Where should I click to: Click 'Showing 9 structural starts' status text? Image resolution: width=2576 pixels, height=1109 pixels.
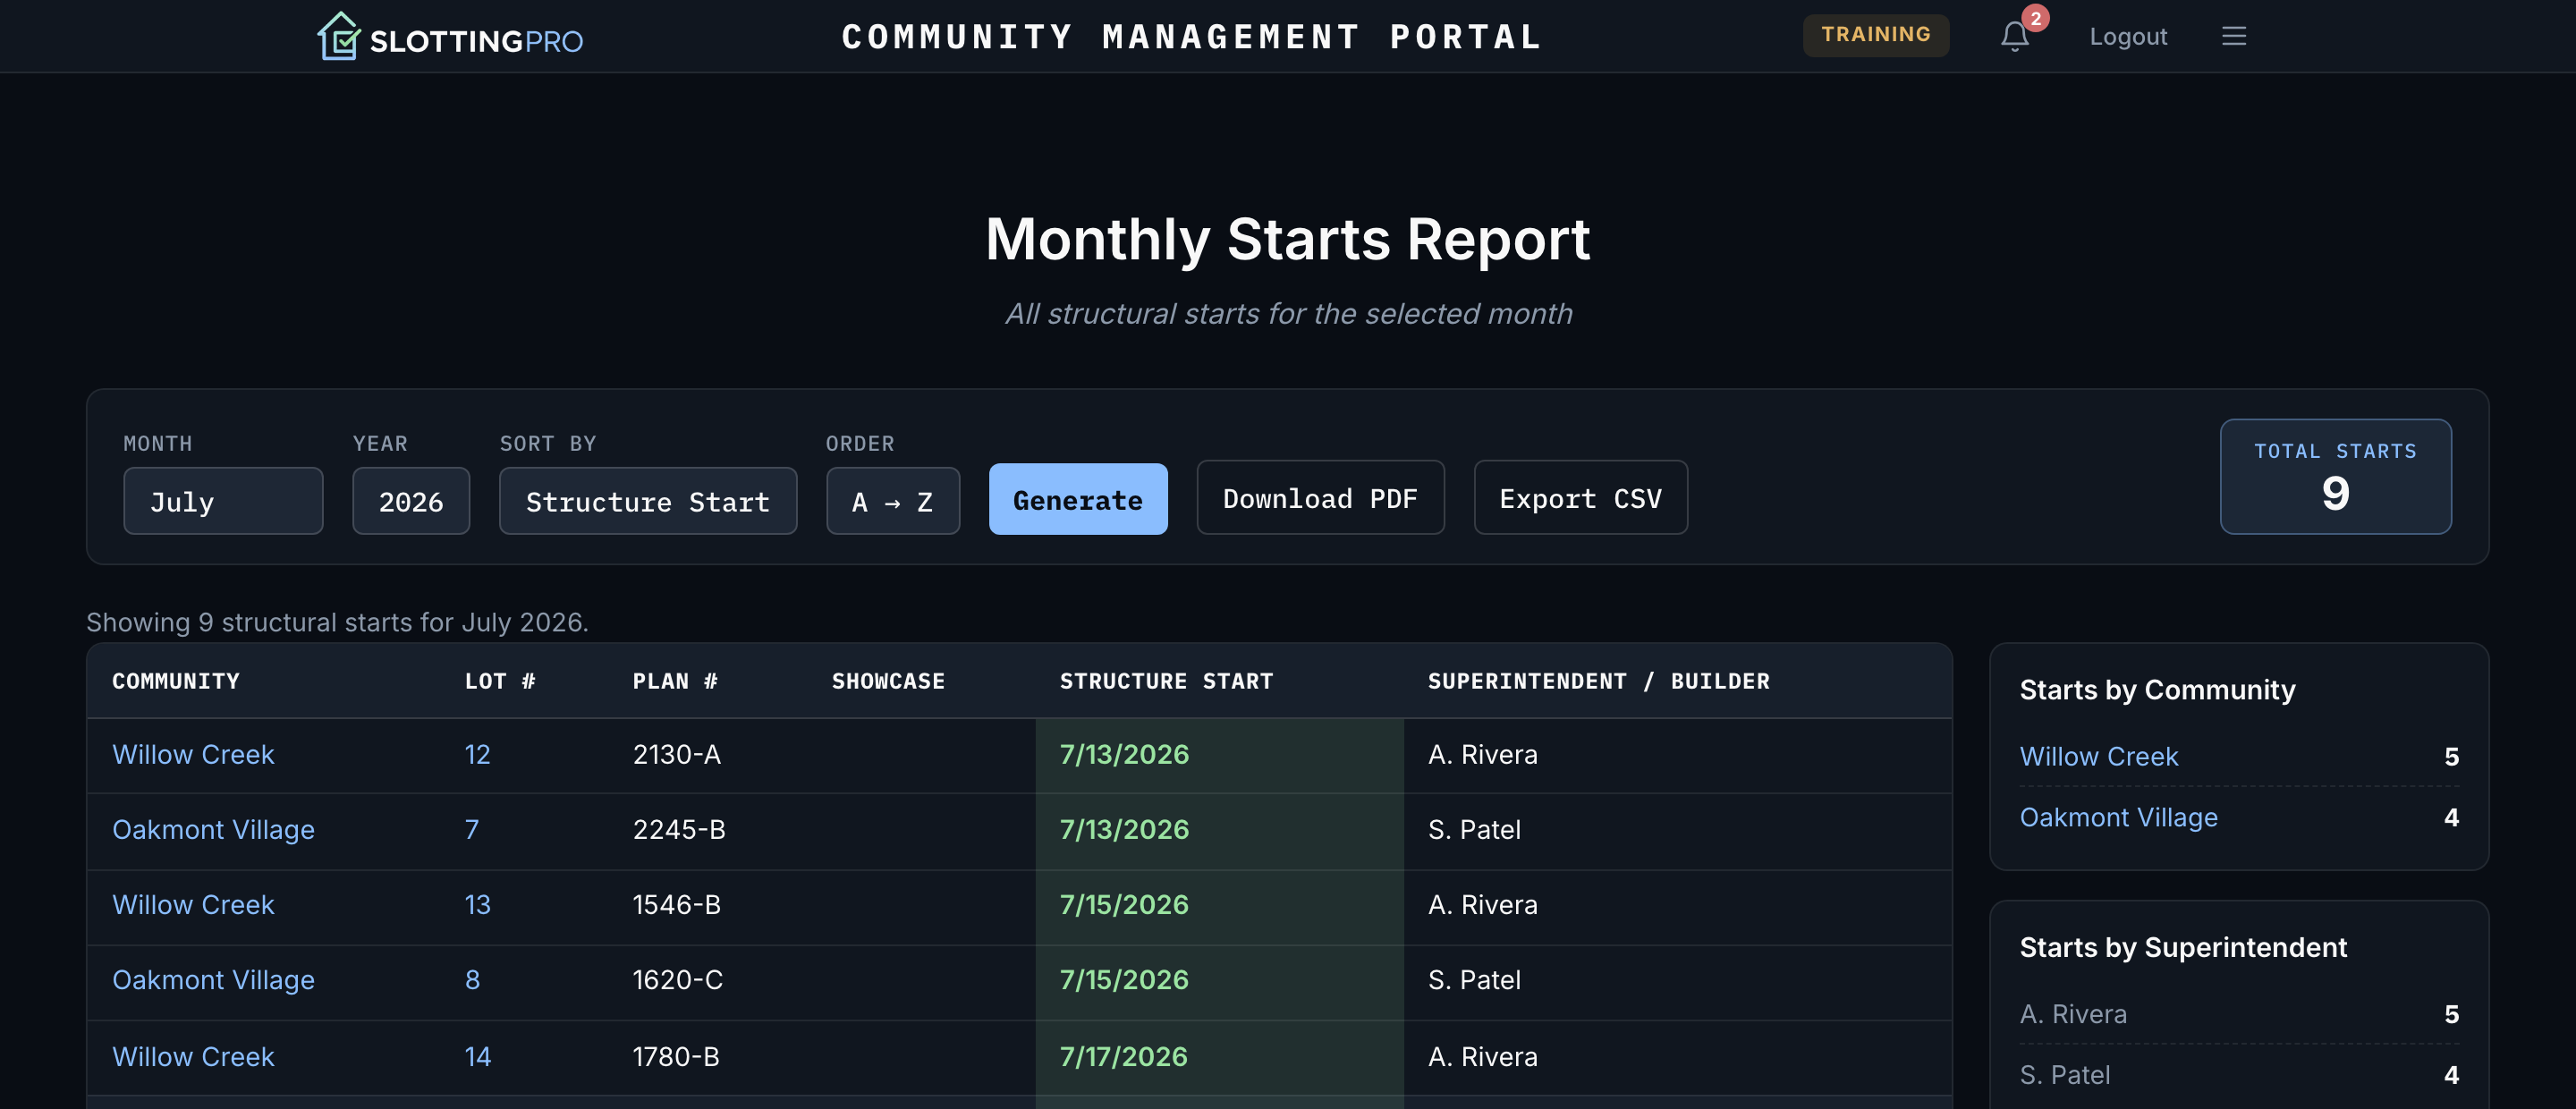point(337,622)
